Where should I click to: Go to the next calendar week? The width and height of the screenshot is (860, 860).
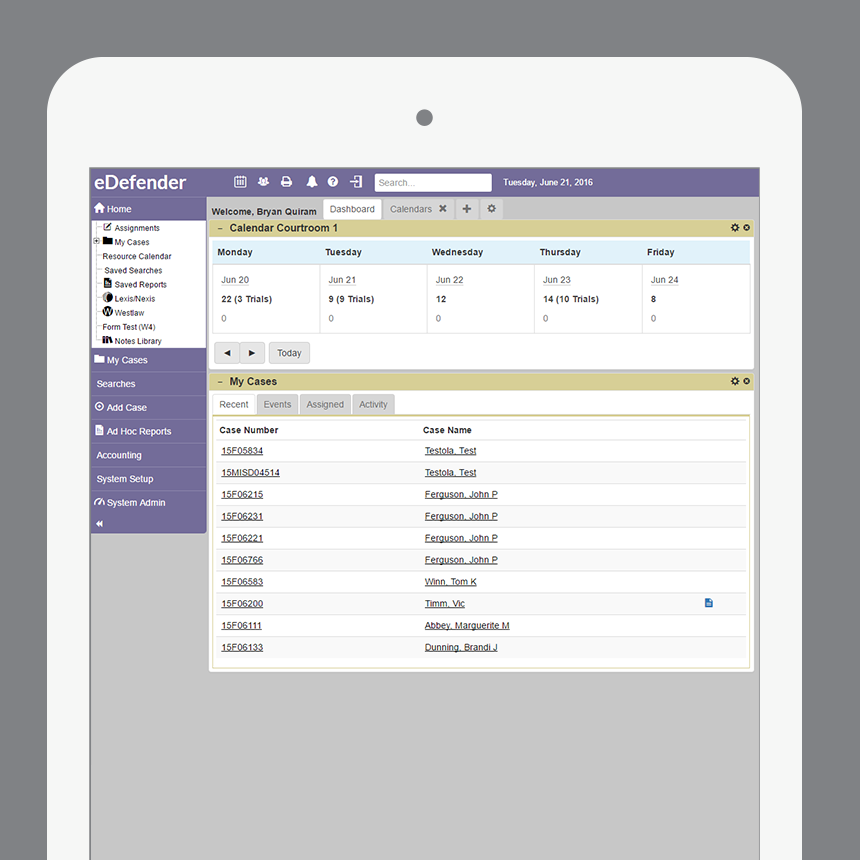pyautogui.click(x=252, y=353)
